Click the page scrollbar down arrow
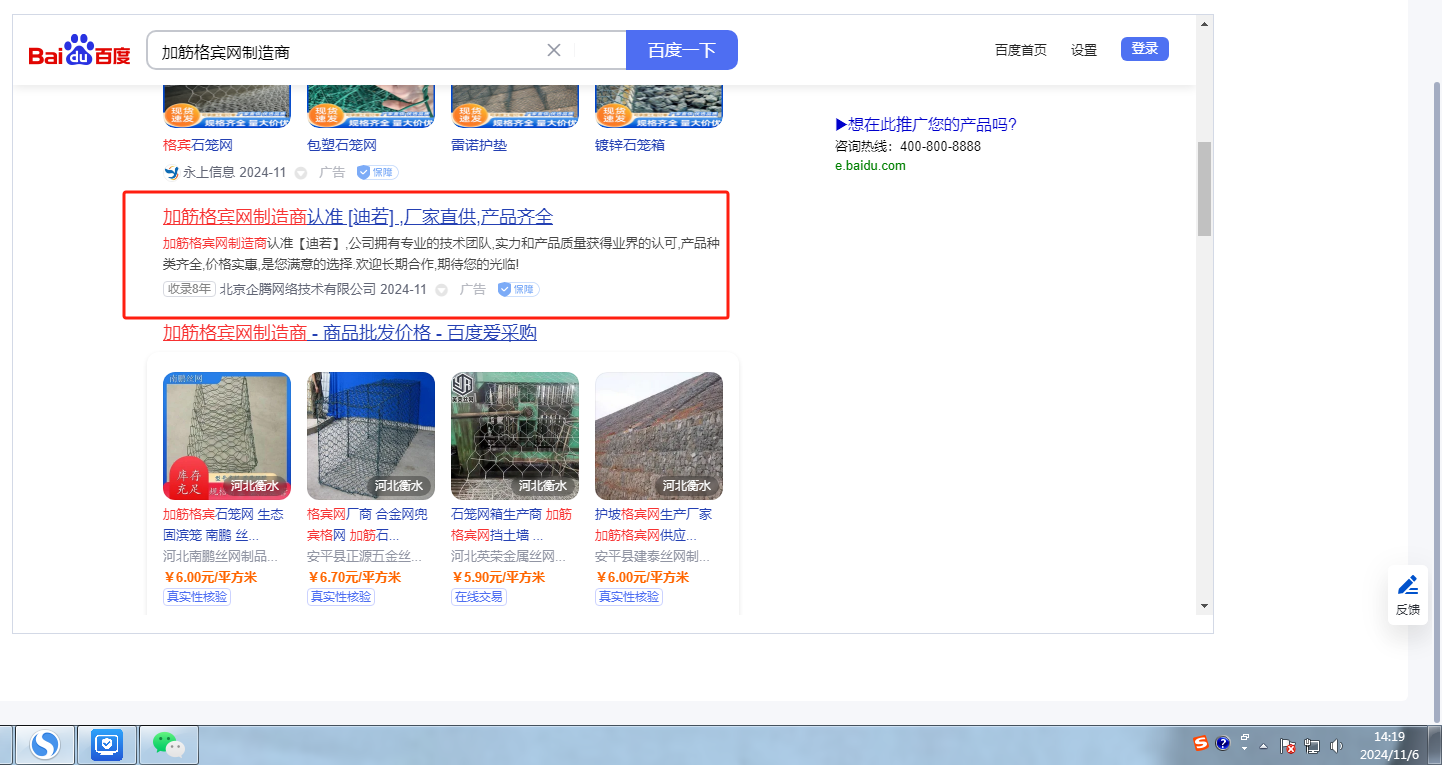This screenshot has width=1442, height=765. tap(1204, 605)
